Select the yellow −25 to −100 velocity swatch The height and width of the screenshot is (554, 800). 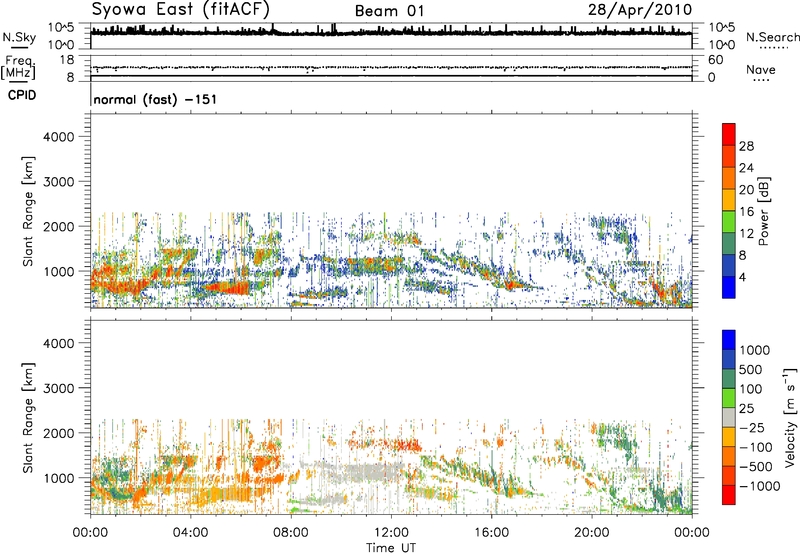pyautogui.click(x=729, y=437)
